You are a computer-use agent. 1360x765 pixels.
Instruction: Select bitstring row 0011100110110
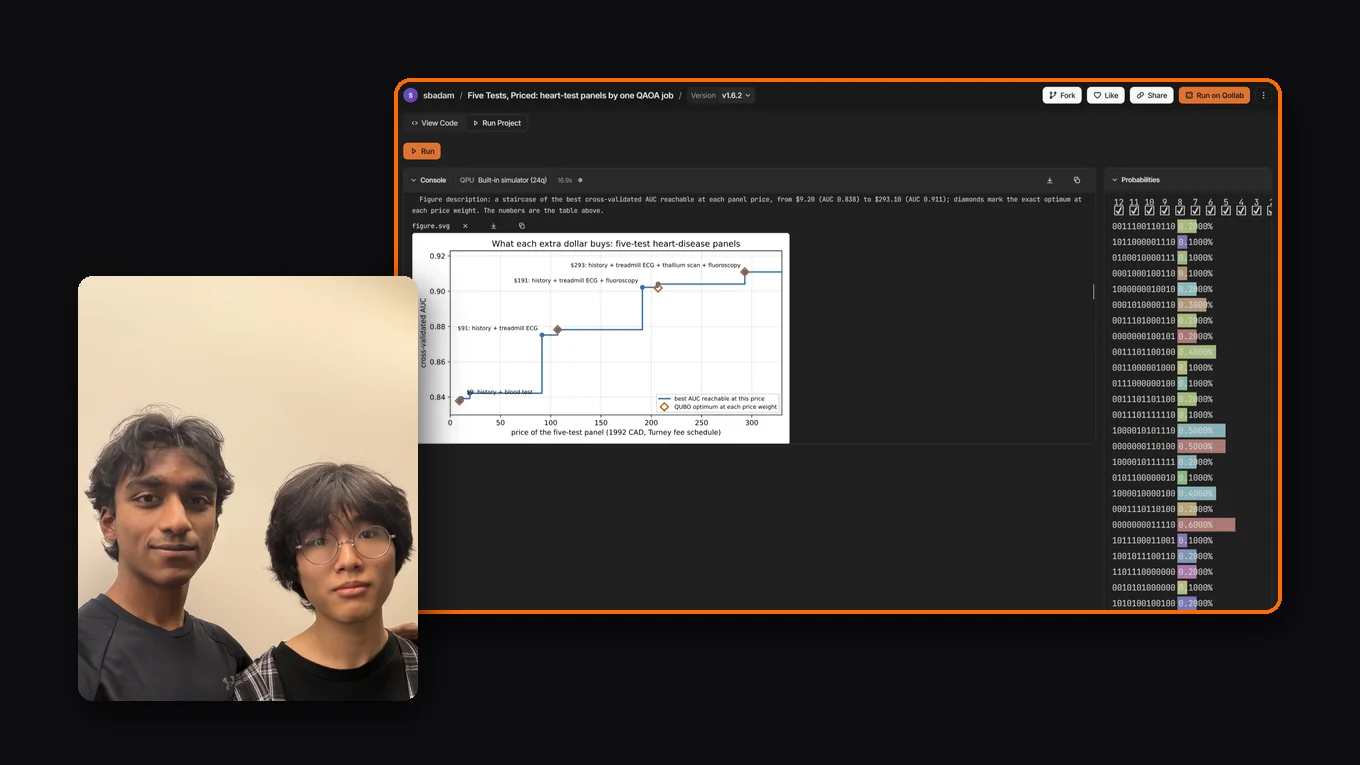[1144, 226]
